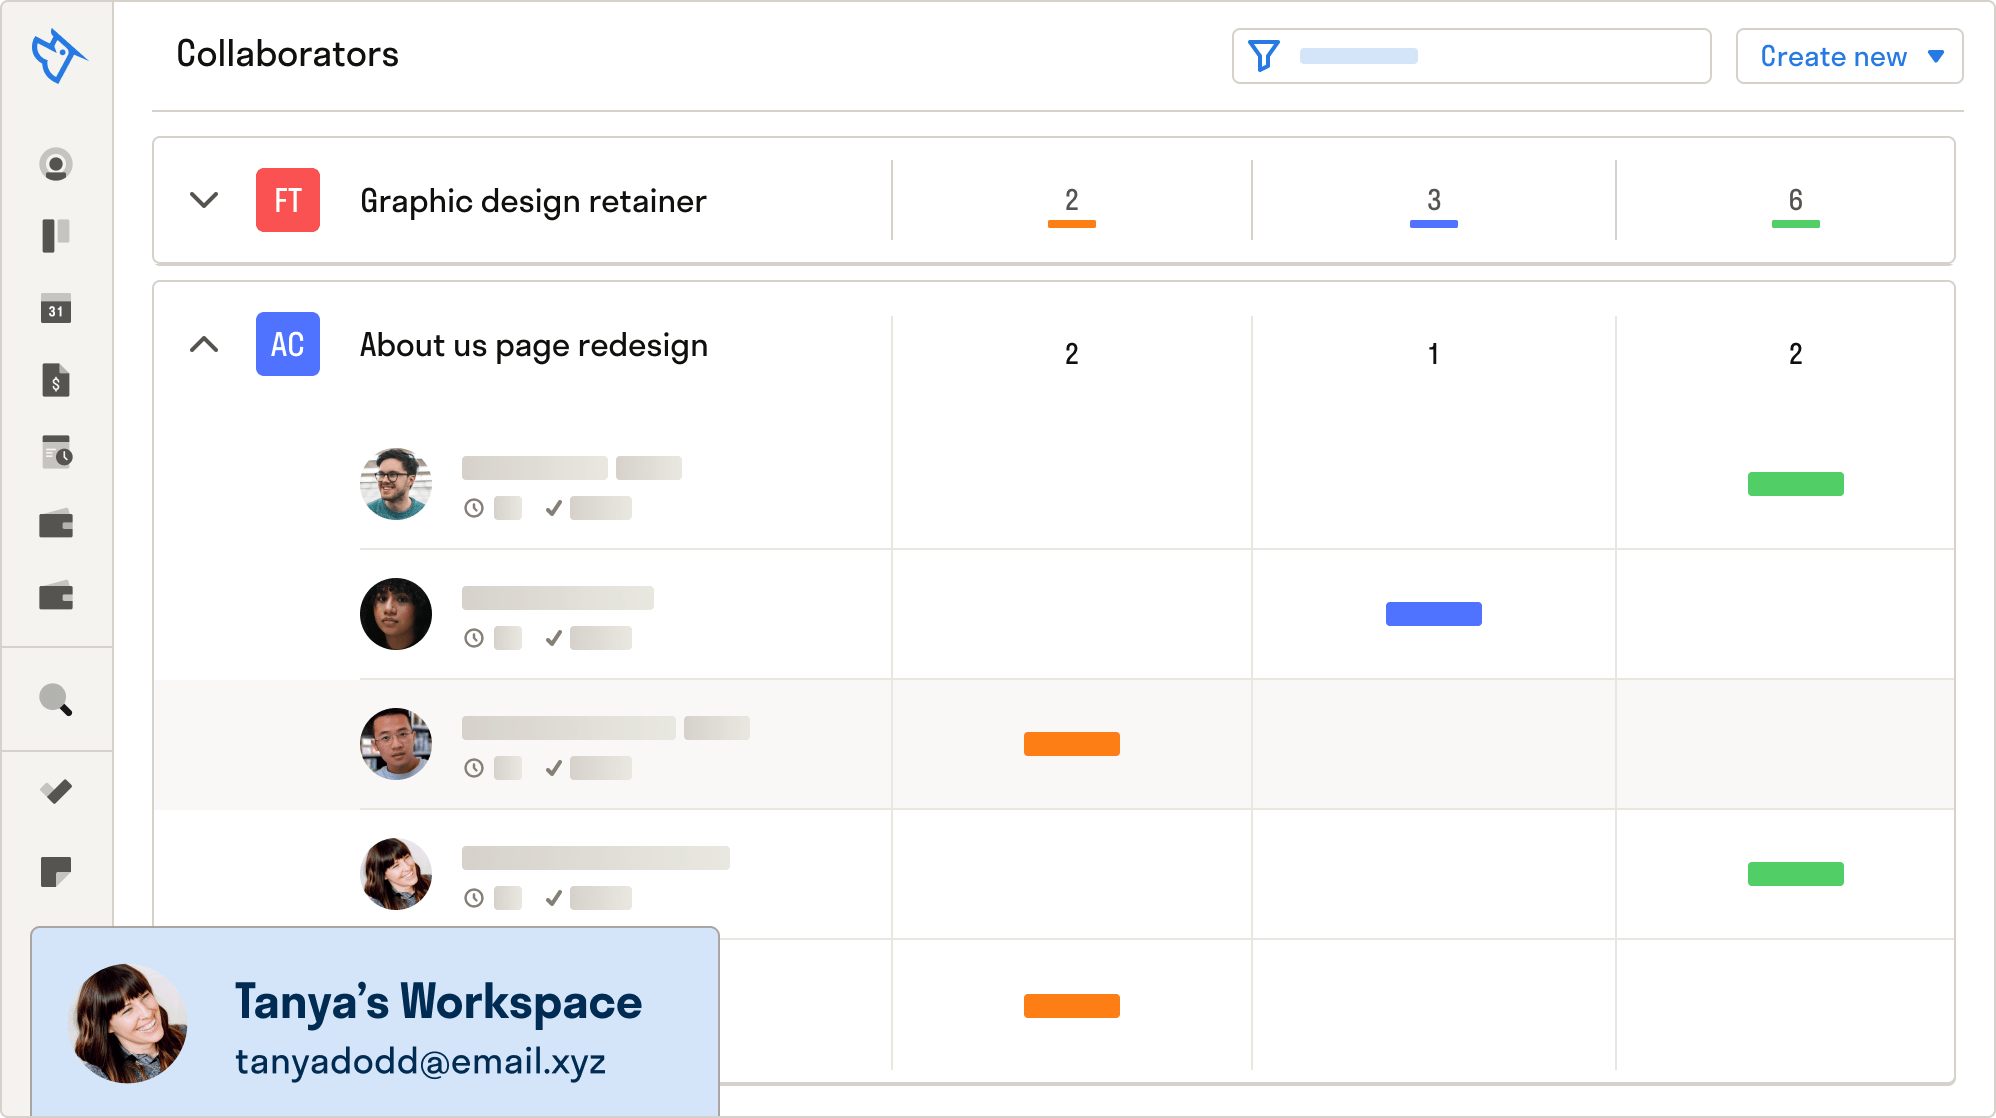The image size is (1996, 1118).
Task: Open the sticky note icon in the sidebar
Action: [56, 872]
